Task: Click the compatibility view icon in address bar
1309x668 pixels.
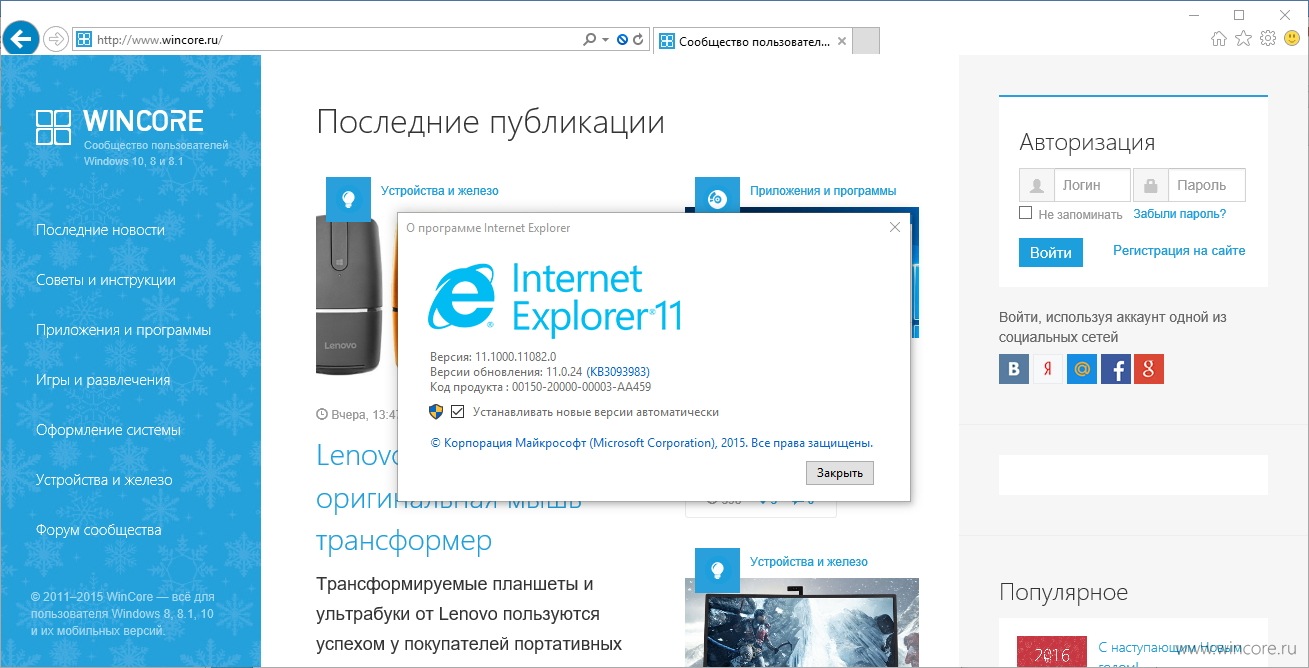Action: (622, 40)
